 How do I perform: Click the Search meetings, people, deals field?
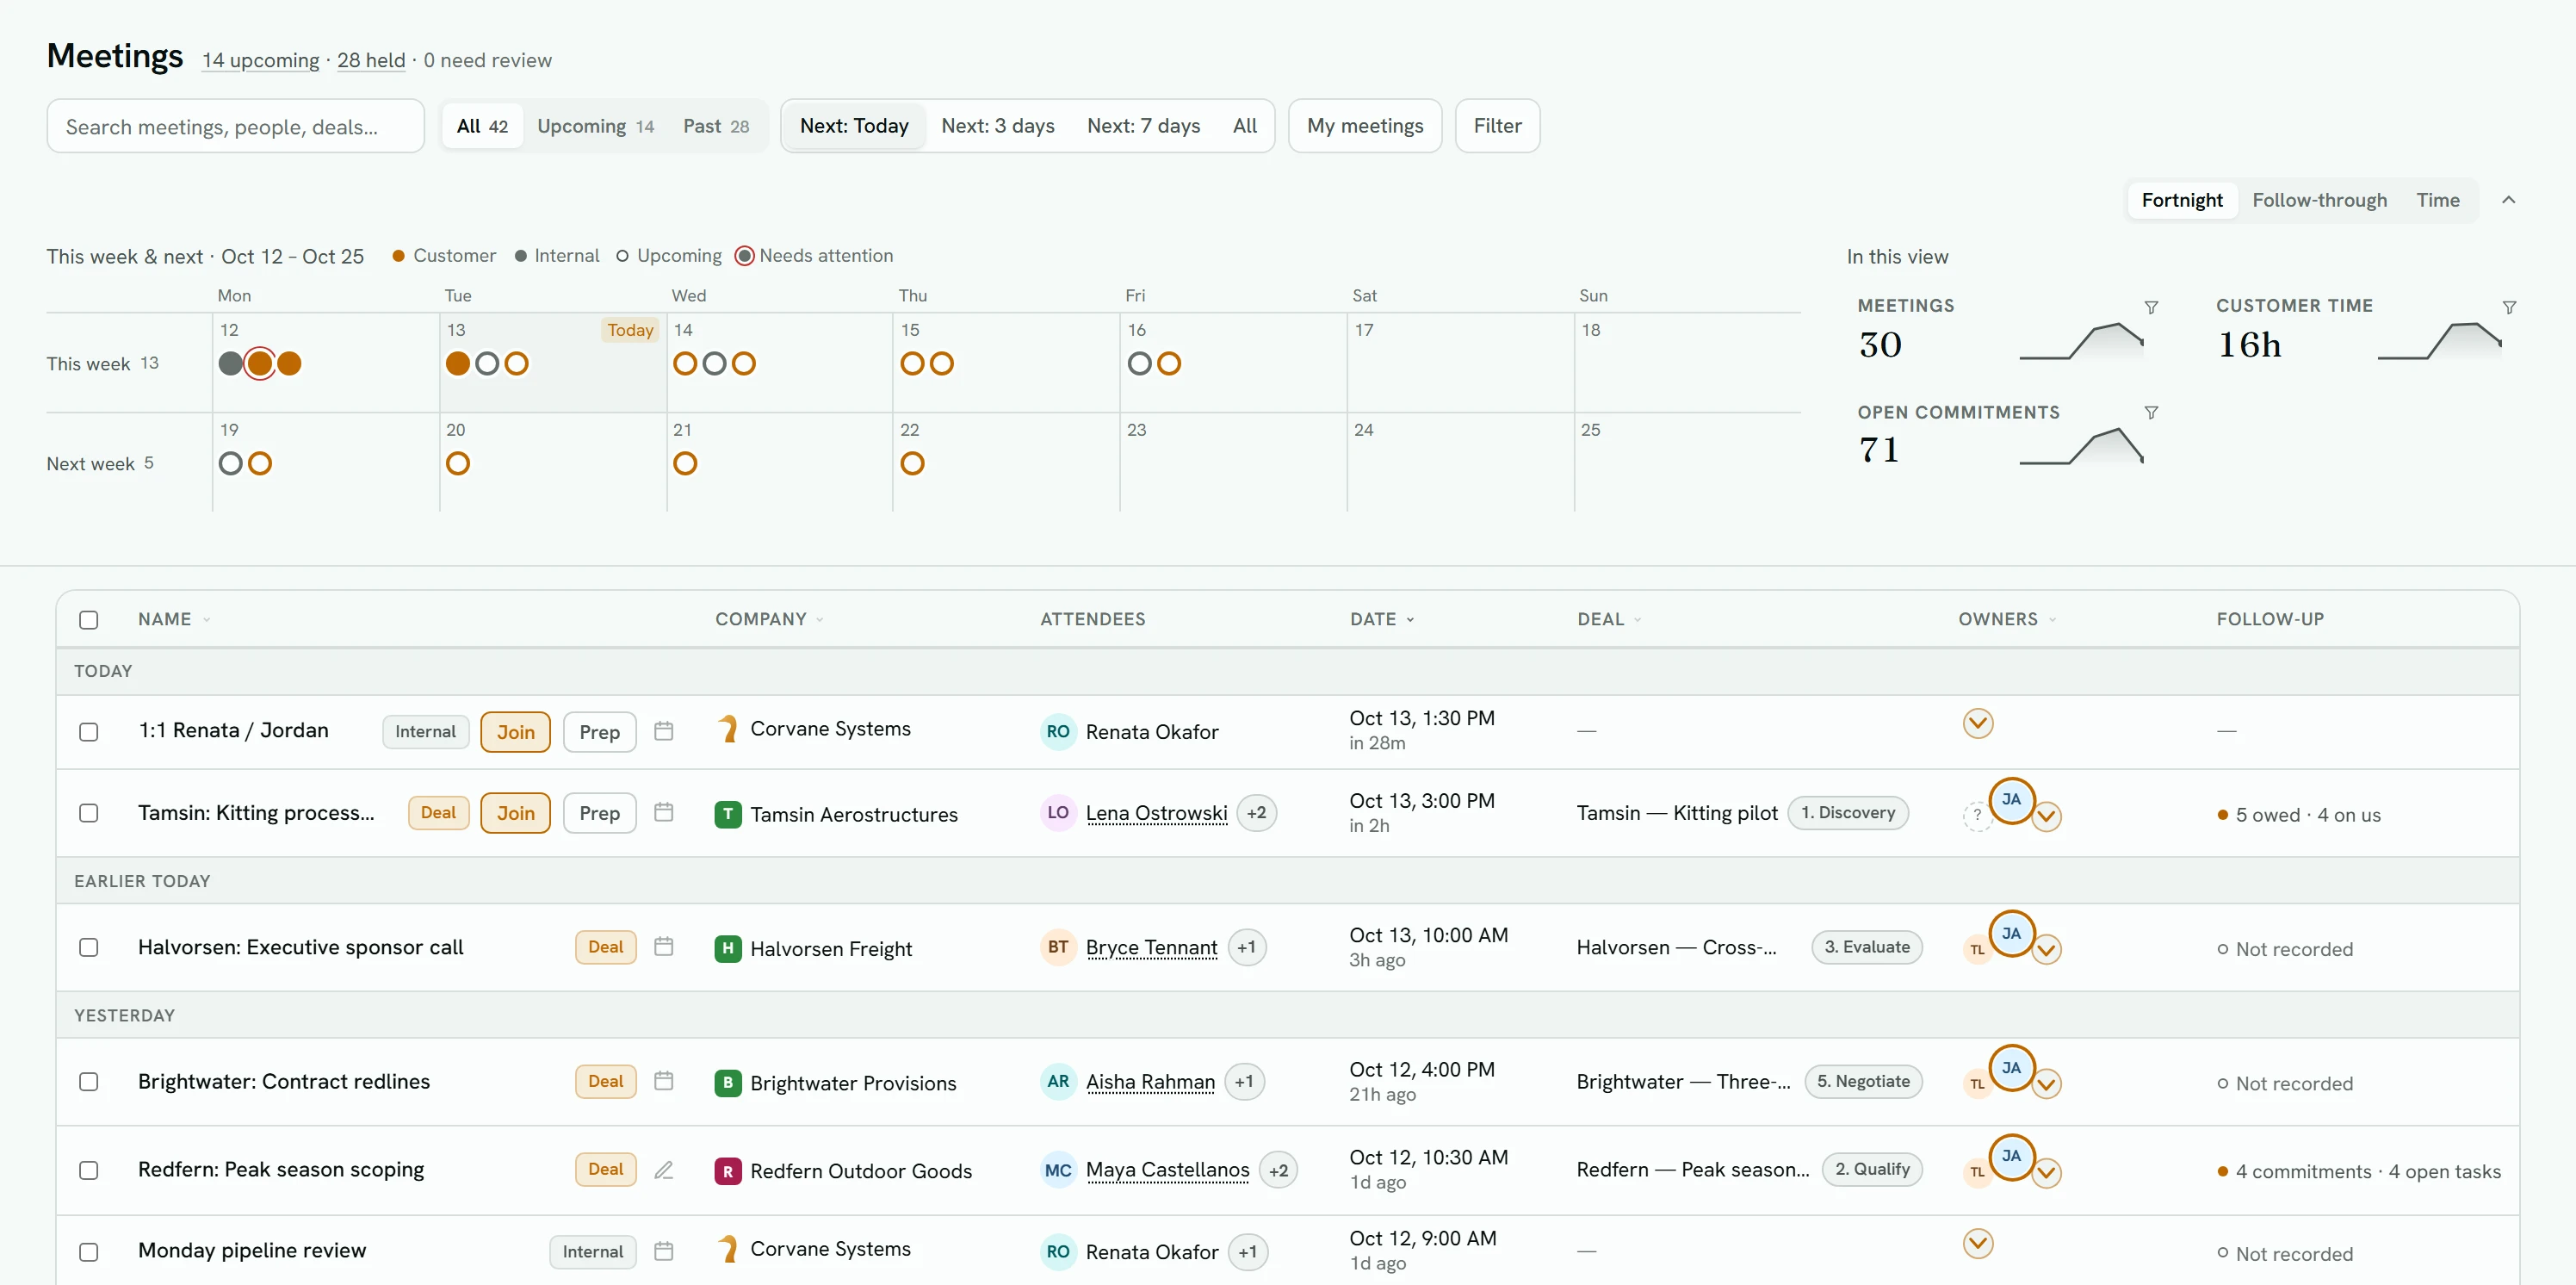(236, 126)
